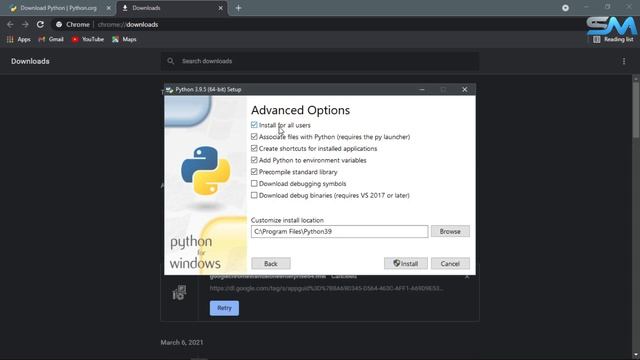The image size is (640, 360).
Task: Toggle Create shortcuts for installed applications
Action: pyautogui.click(x=254, y=149)
